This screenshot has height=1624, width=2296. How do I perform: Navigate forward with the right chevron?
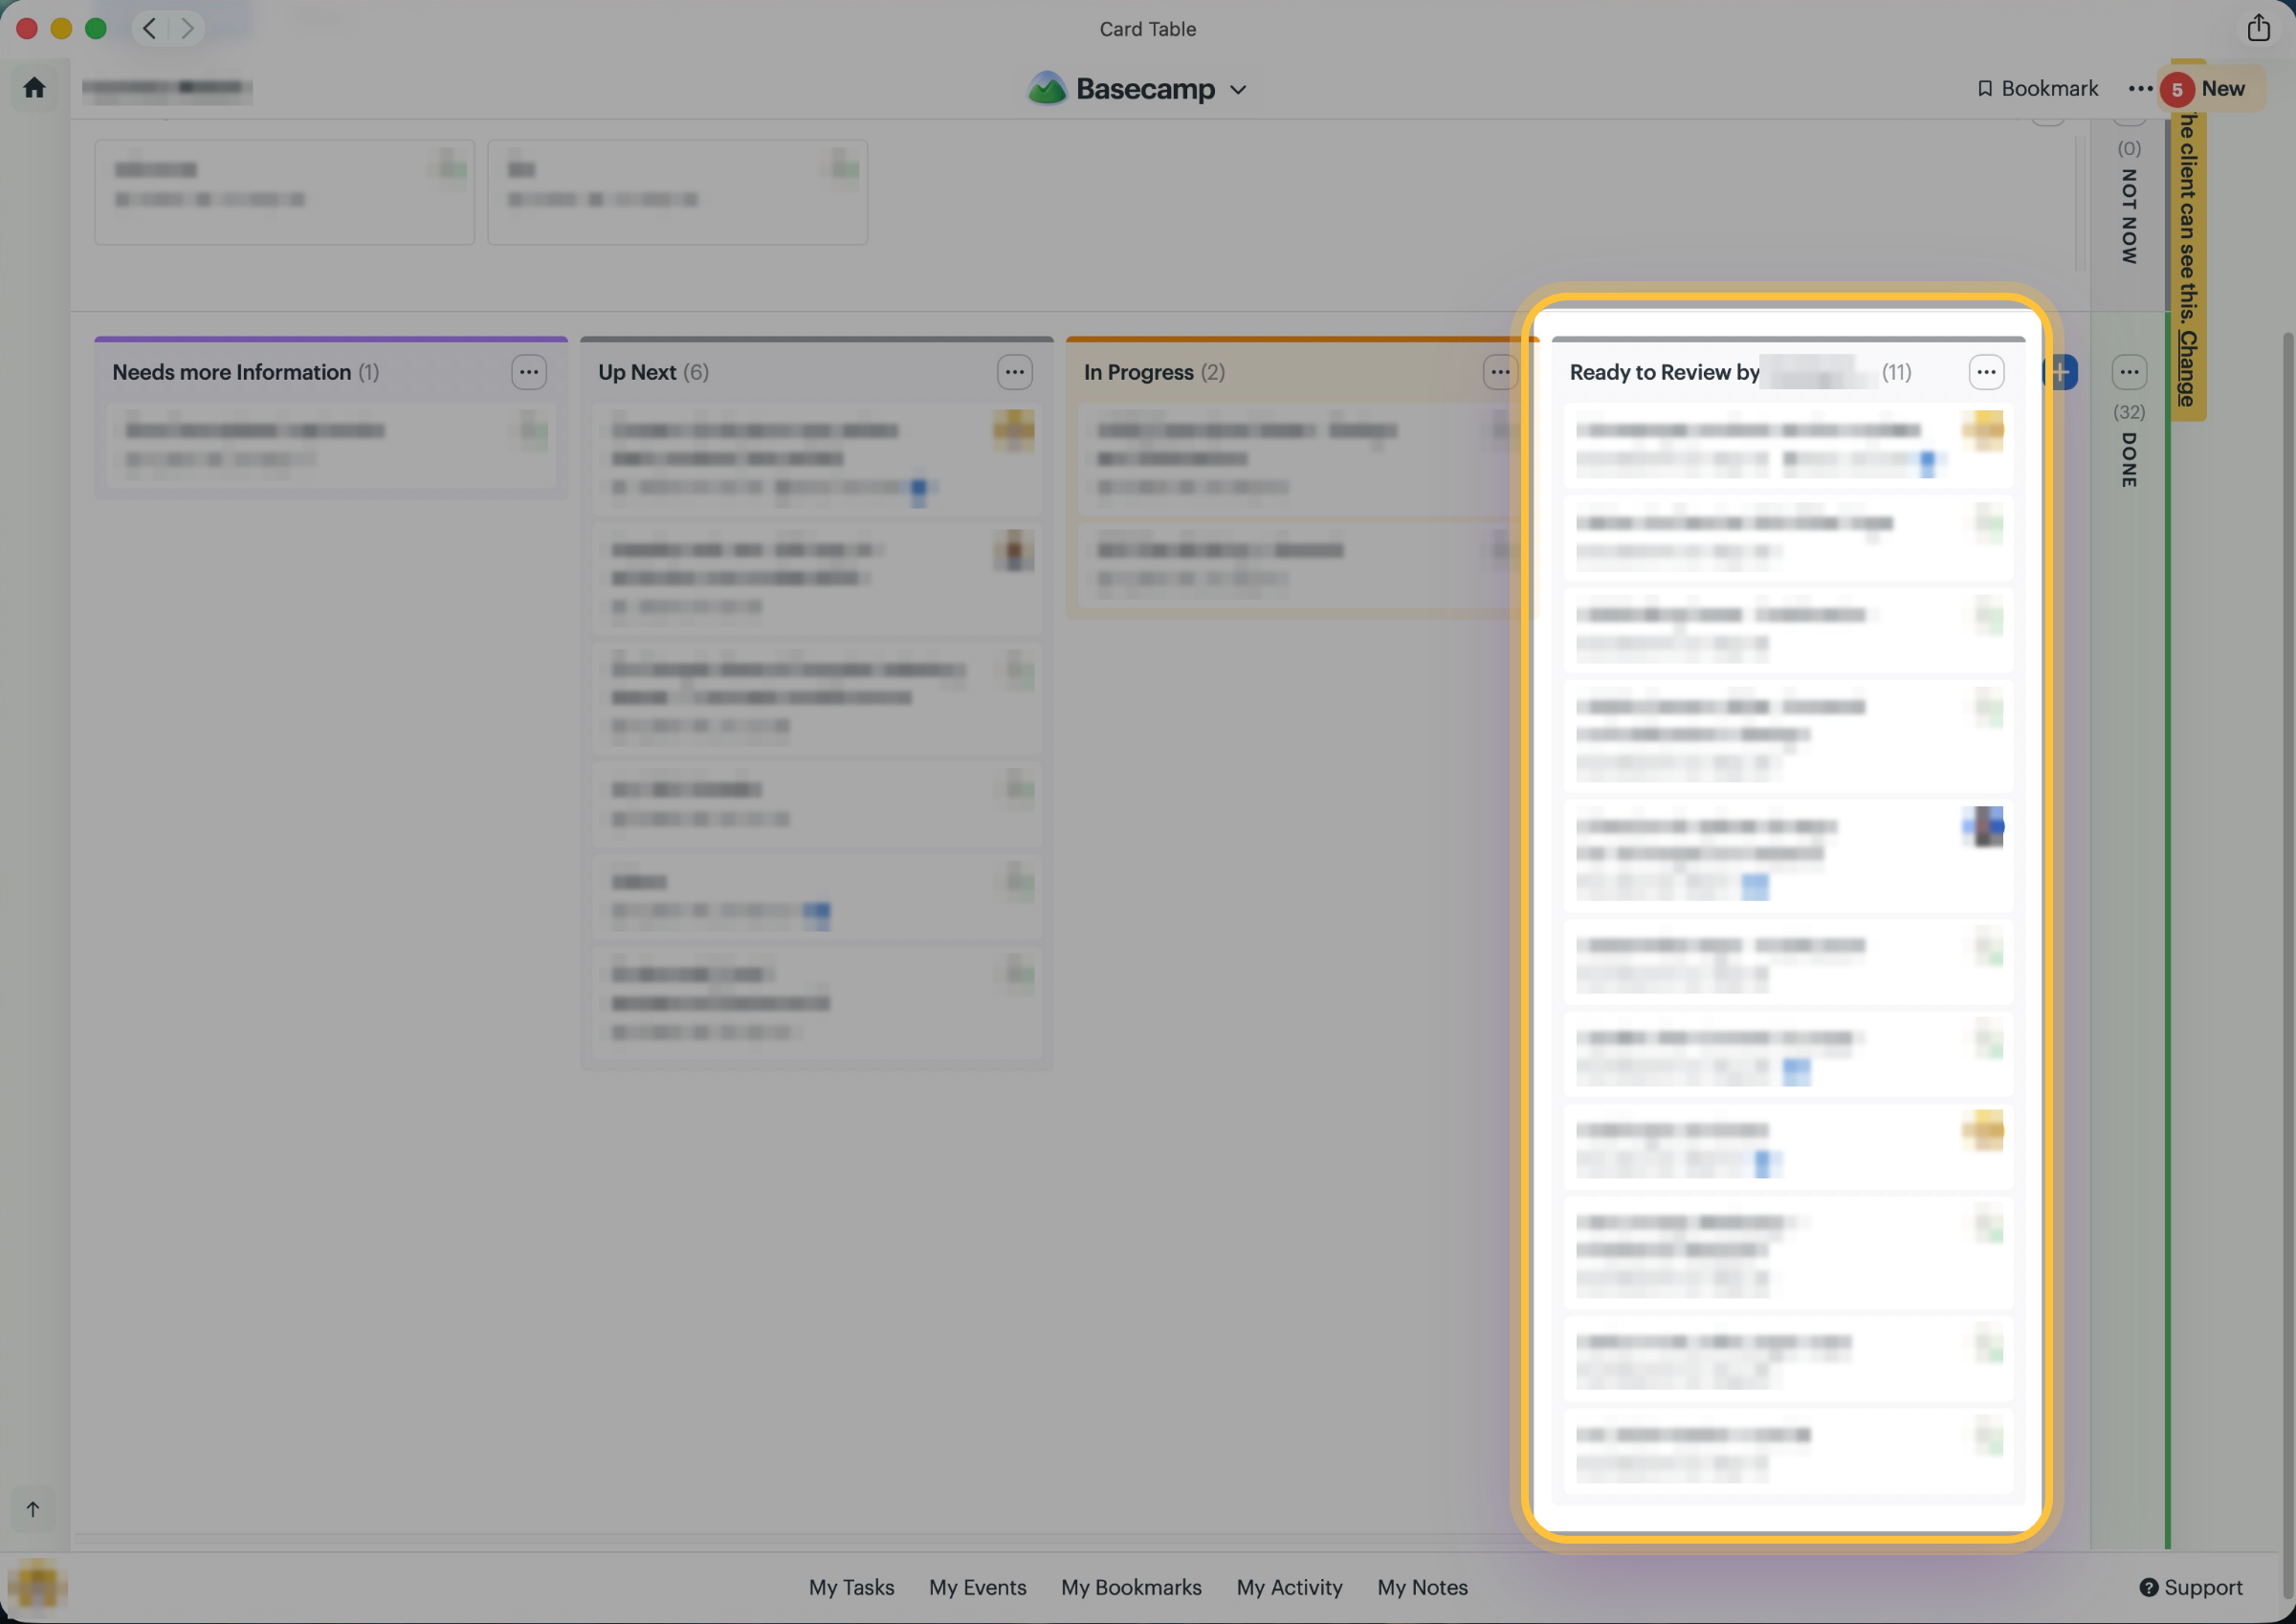[187, 28]
